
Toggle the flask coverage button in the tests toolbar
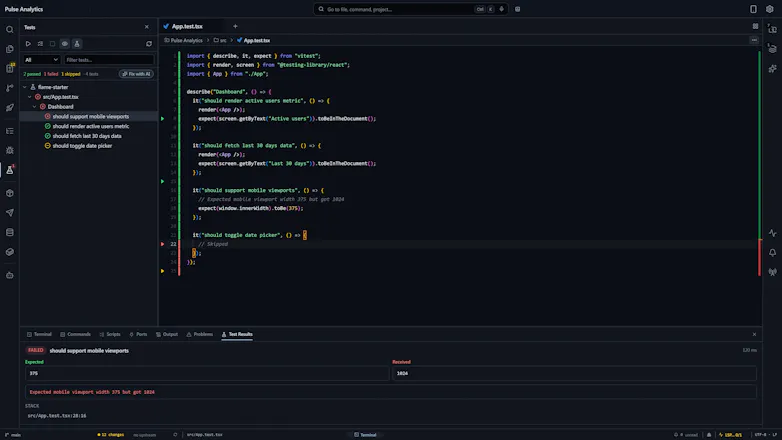pyautogui.click(x=77, y=44)
